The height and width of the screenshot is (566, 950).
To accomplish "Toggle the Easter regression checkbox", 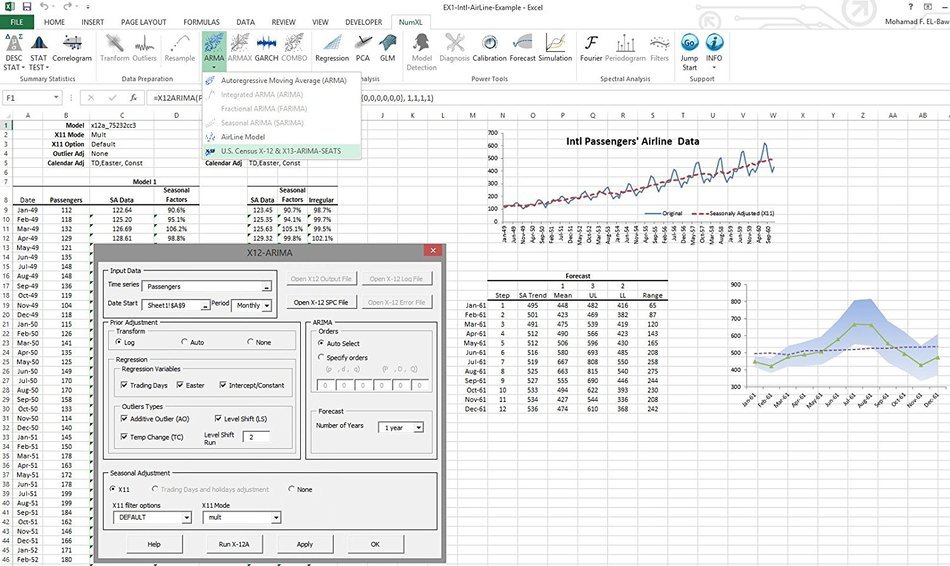I will click(x=190, y=385).
